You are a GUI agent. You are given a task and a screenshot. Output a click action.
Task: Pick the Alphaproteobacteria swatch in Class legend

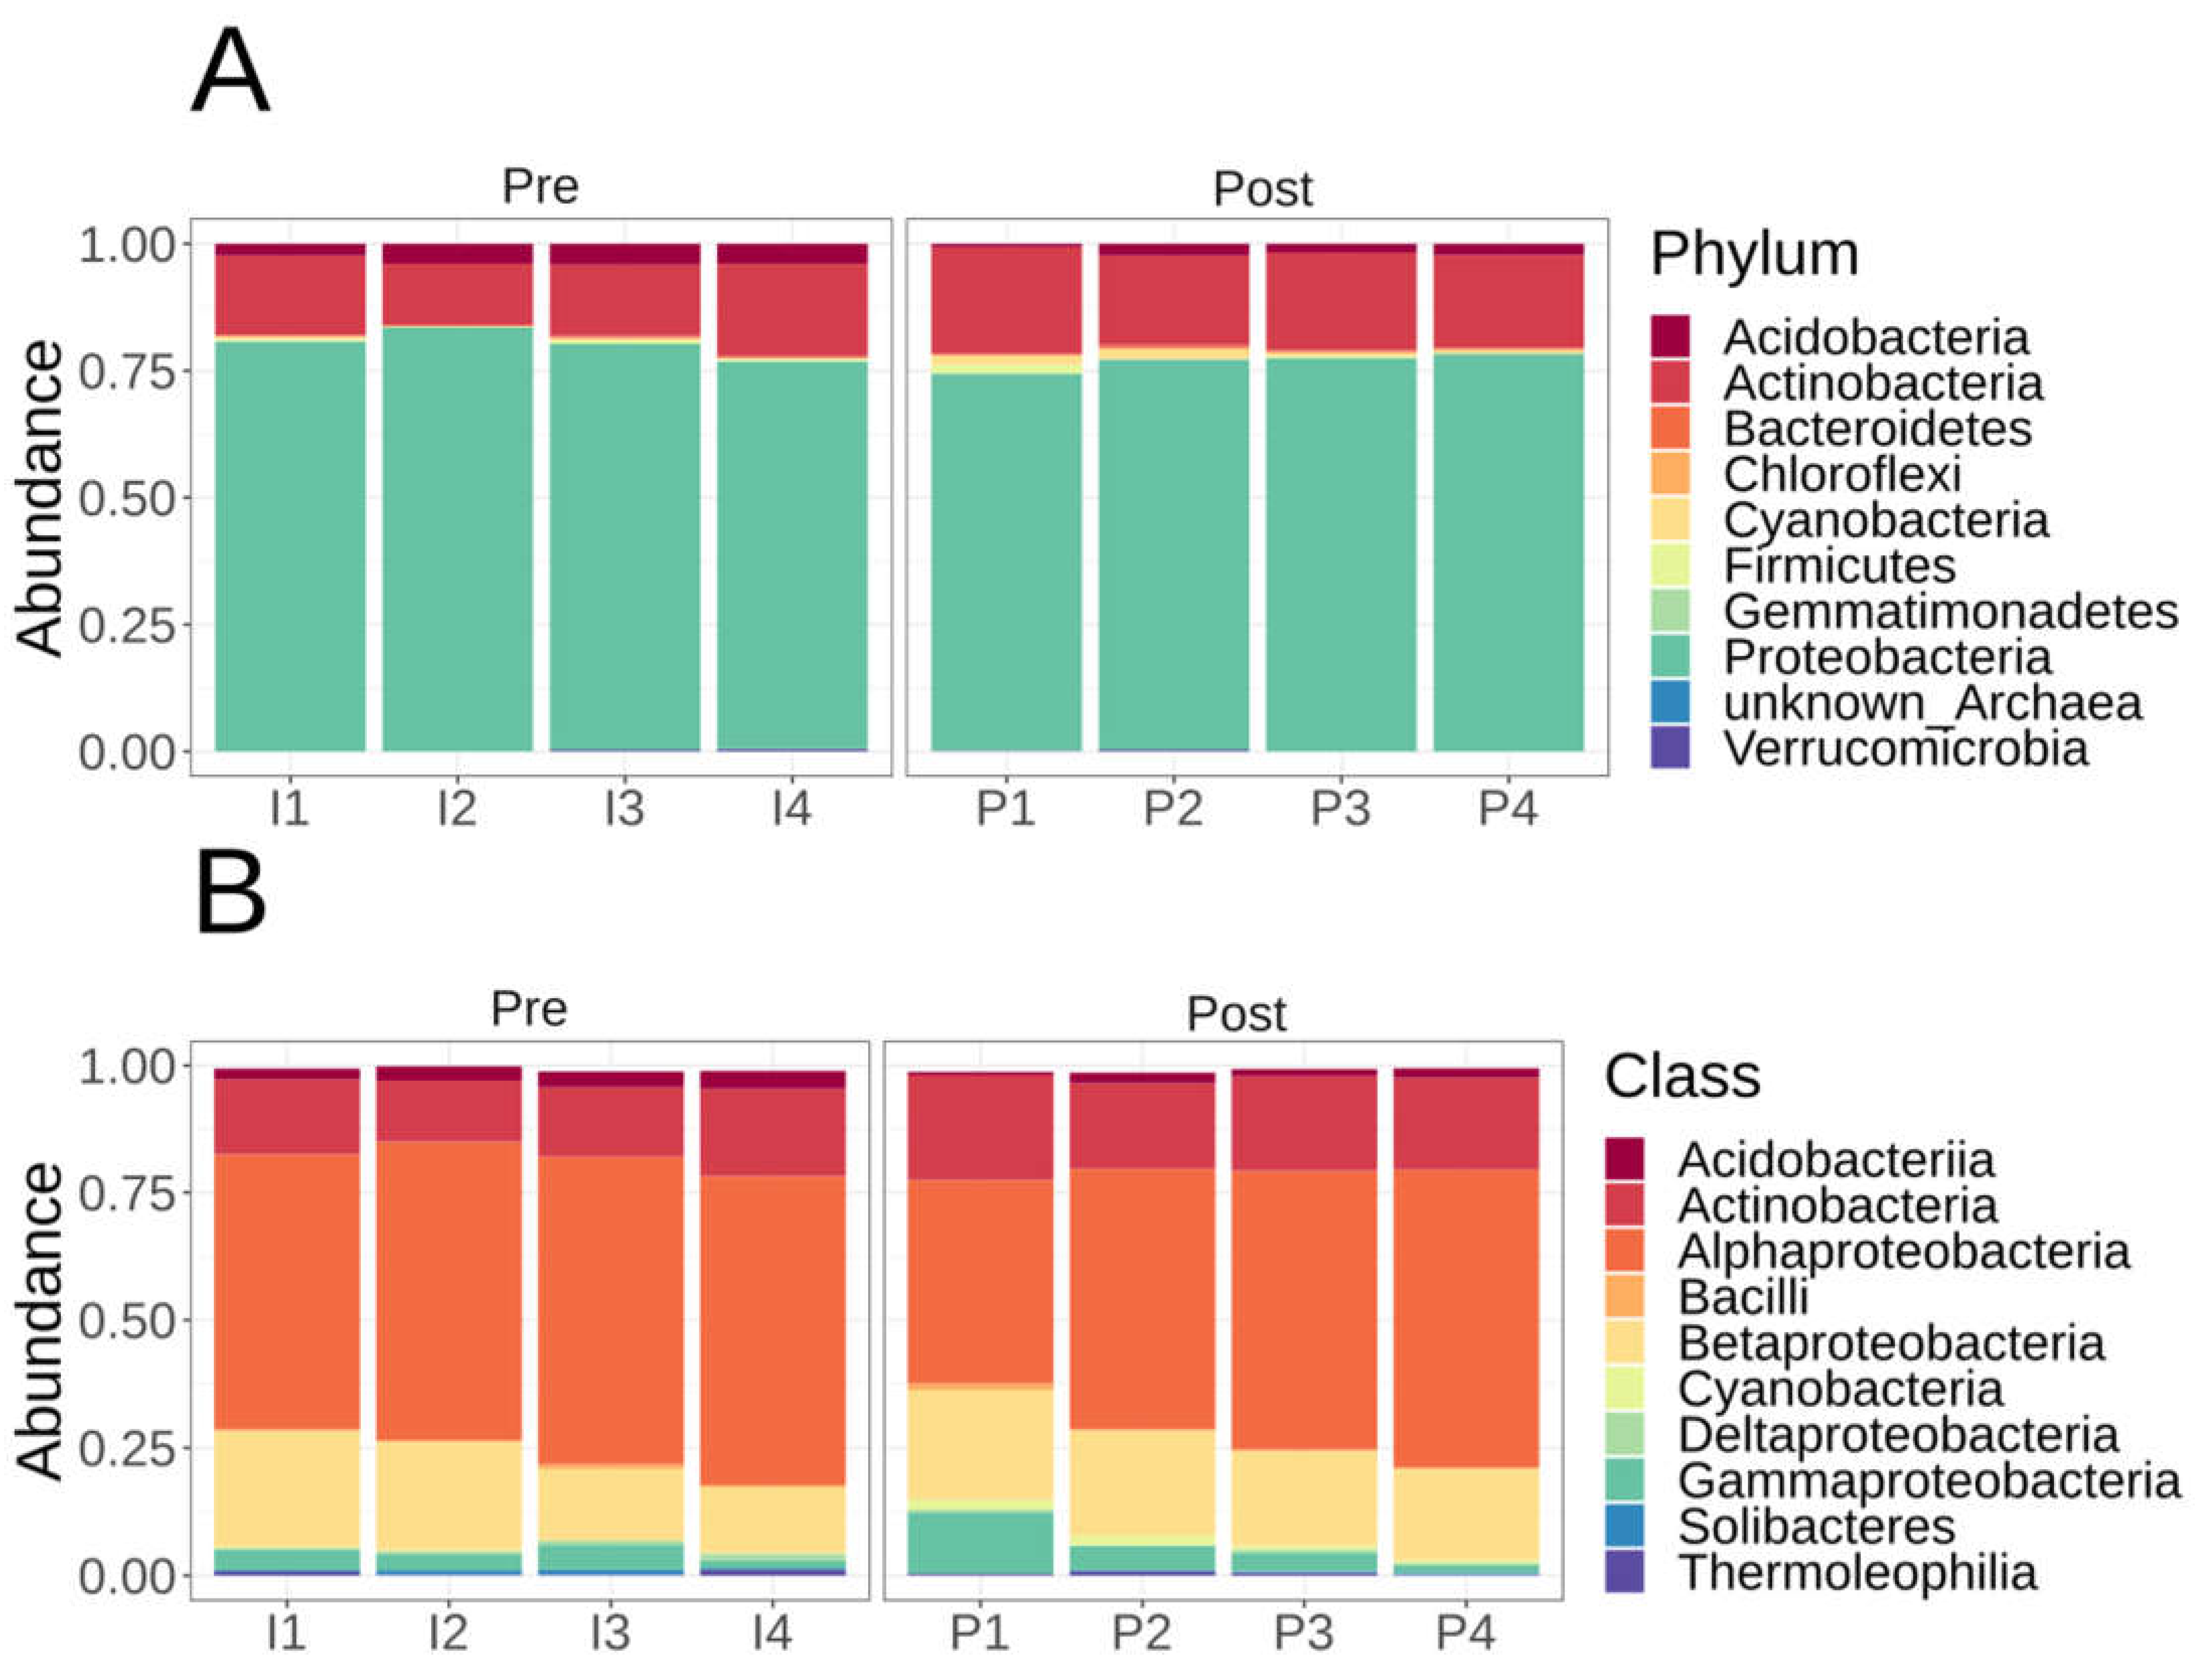(1624, 1250)
